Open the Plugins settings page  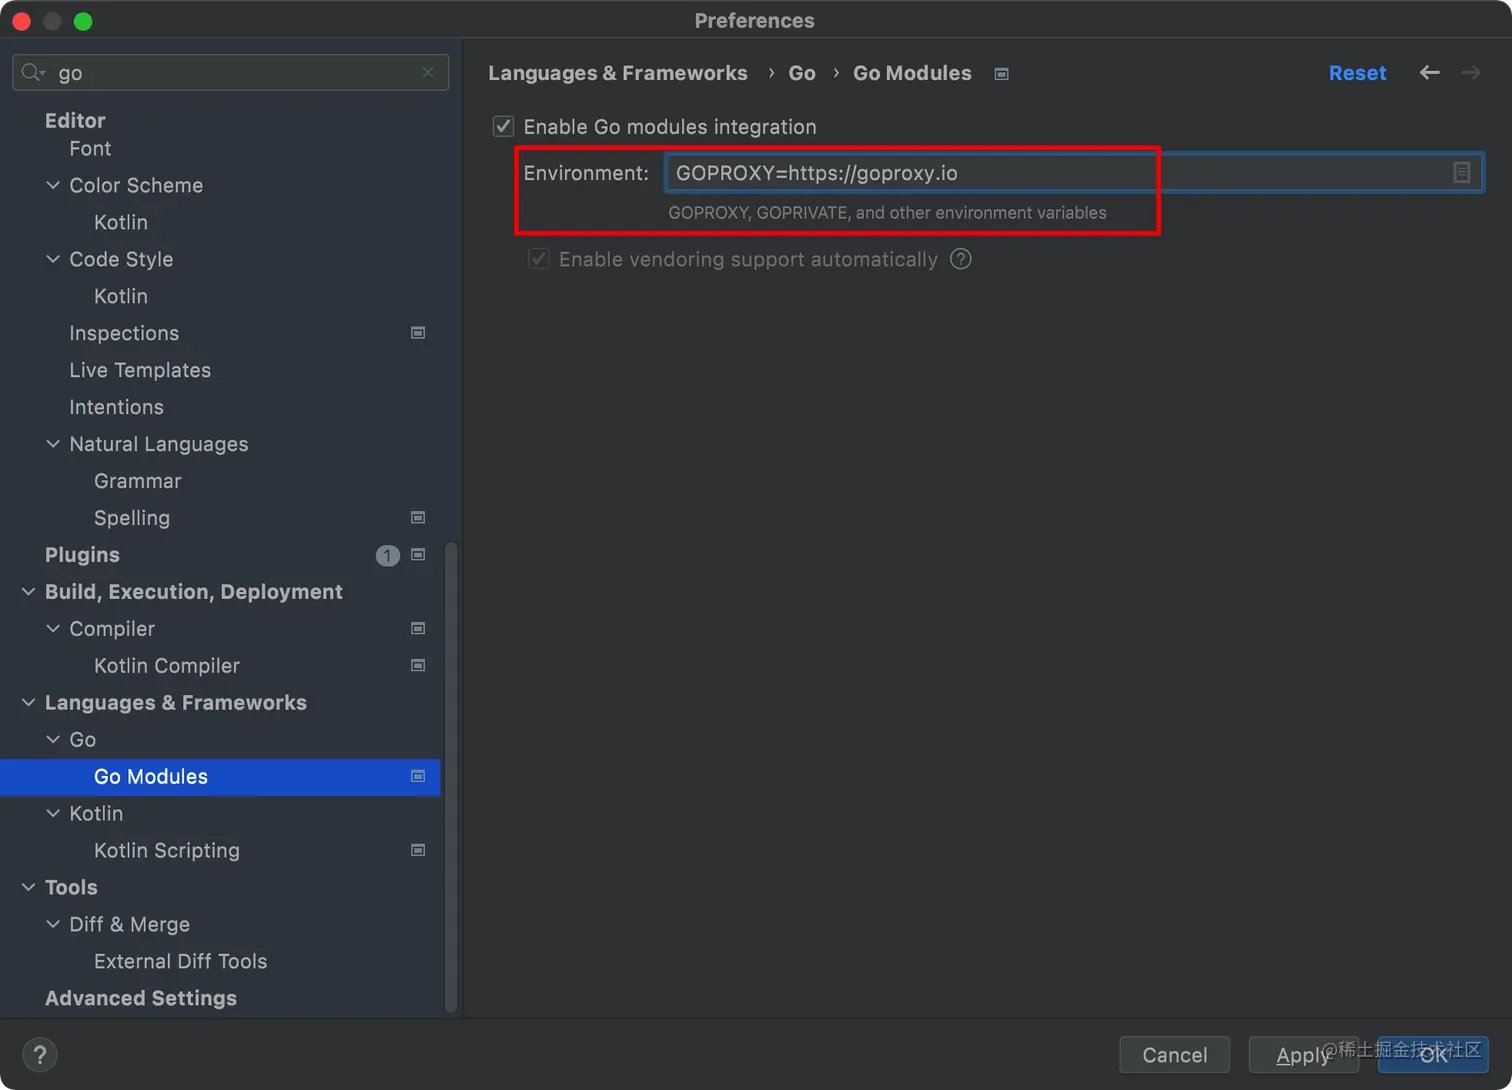[82, 555]
